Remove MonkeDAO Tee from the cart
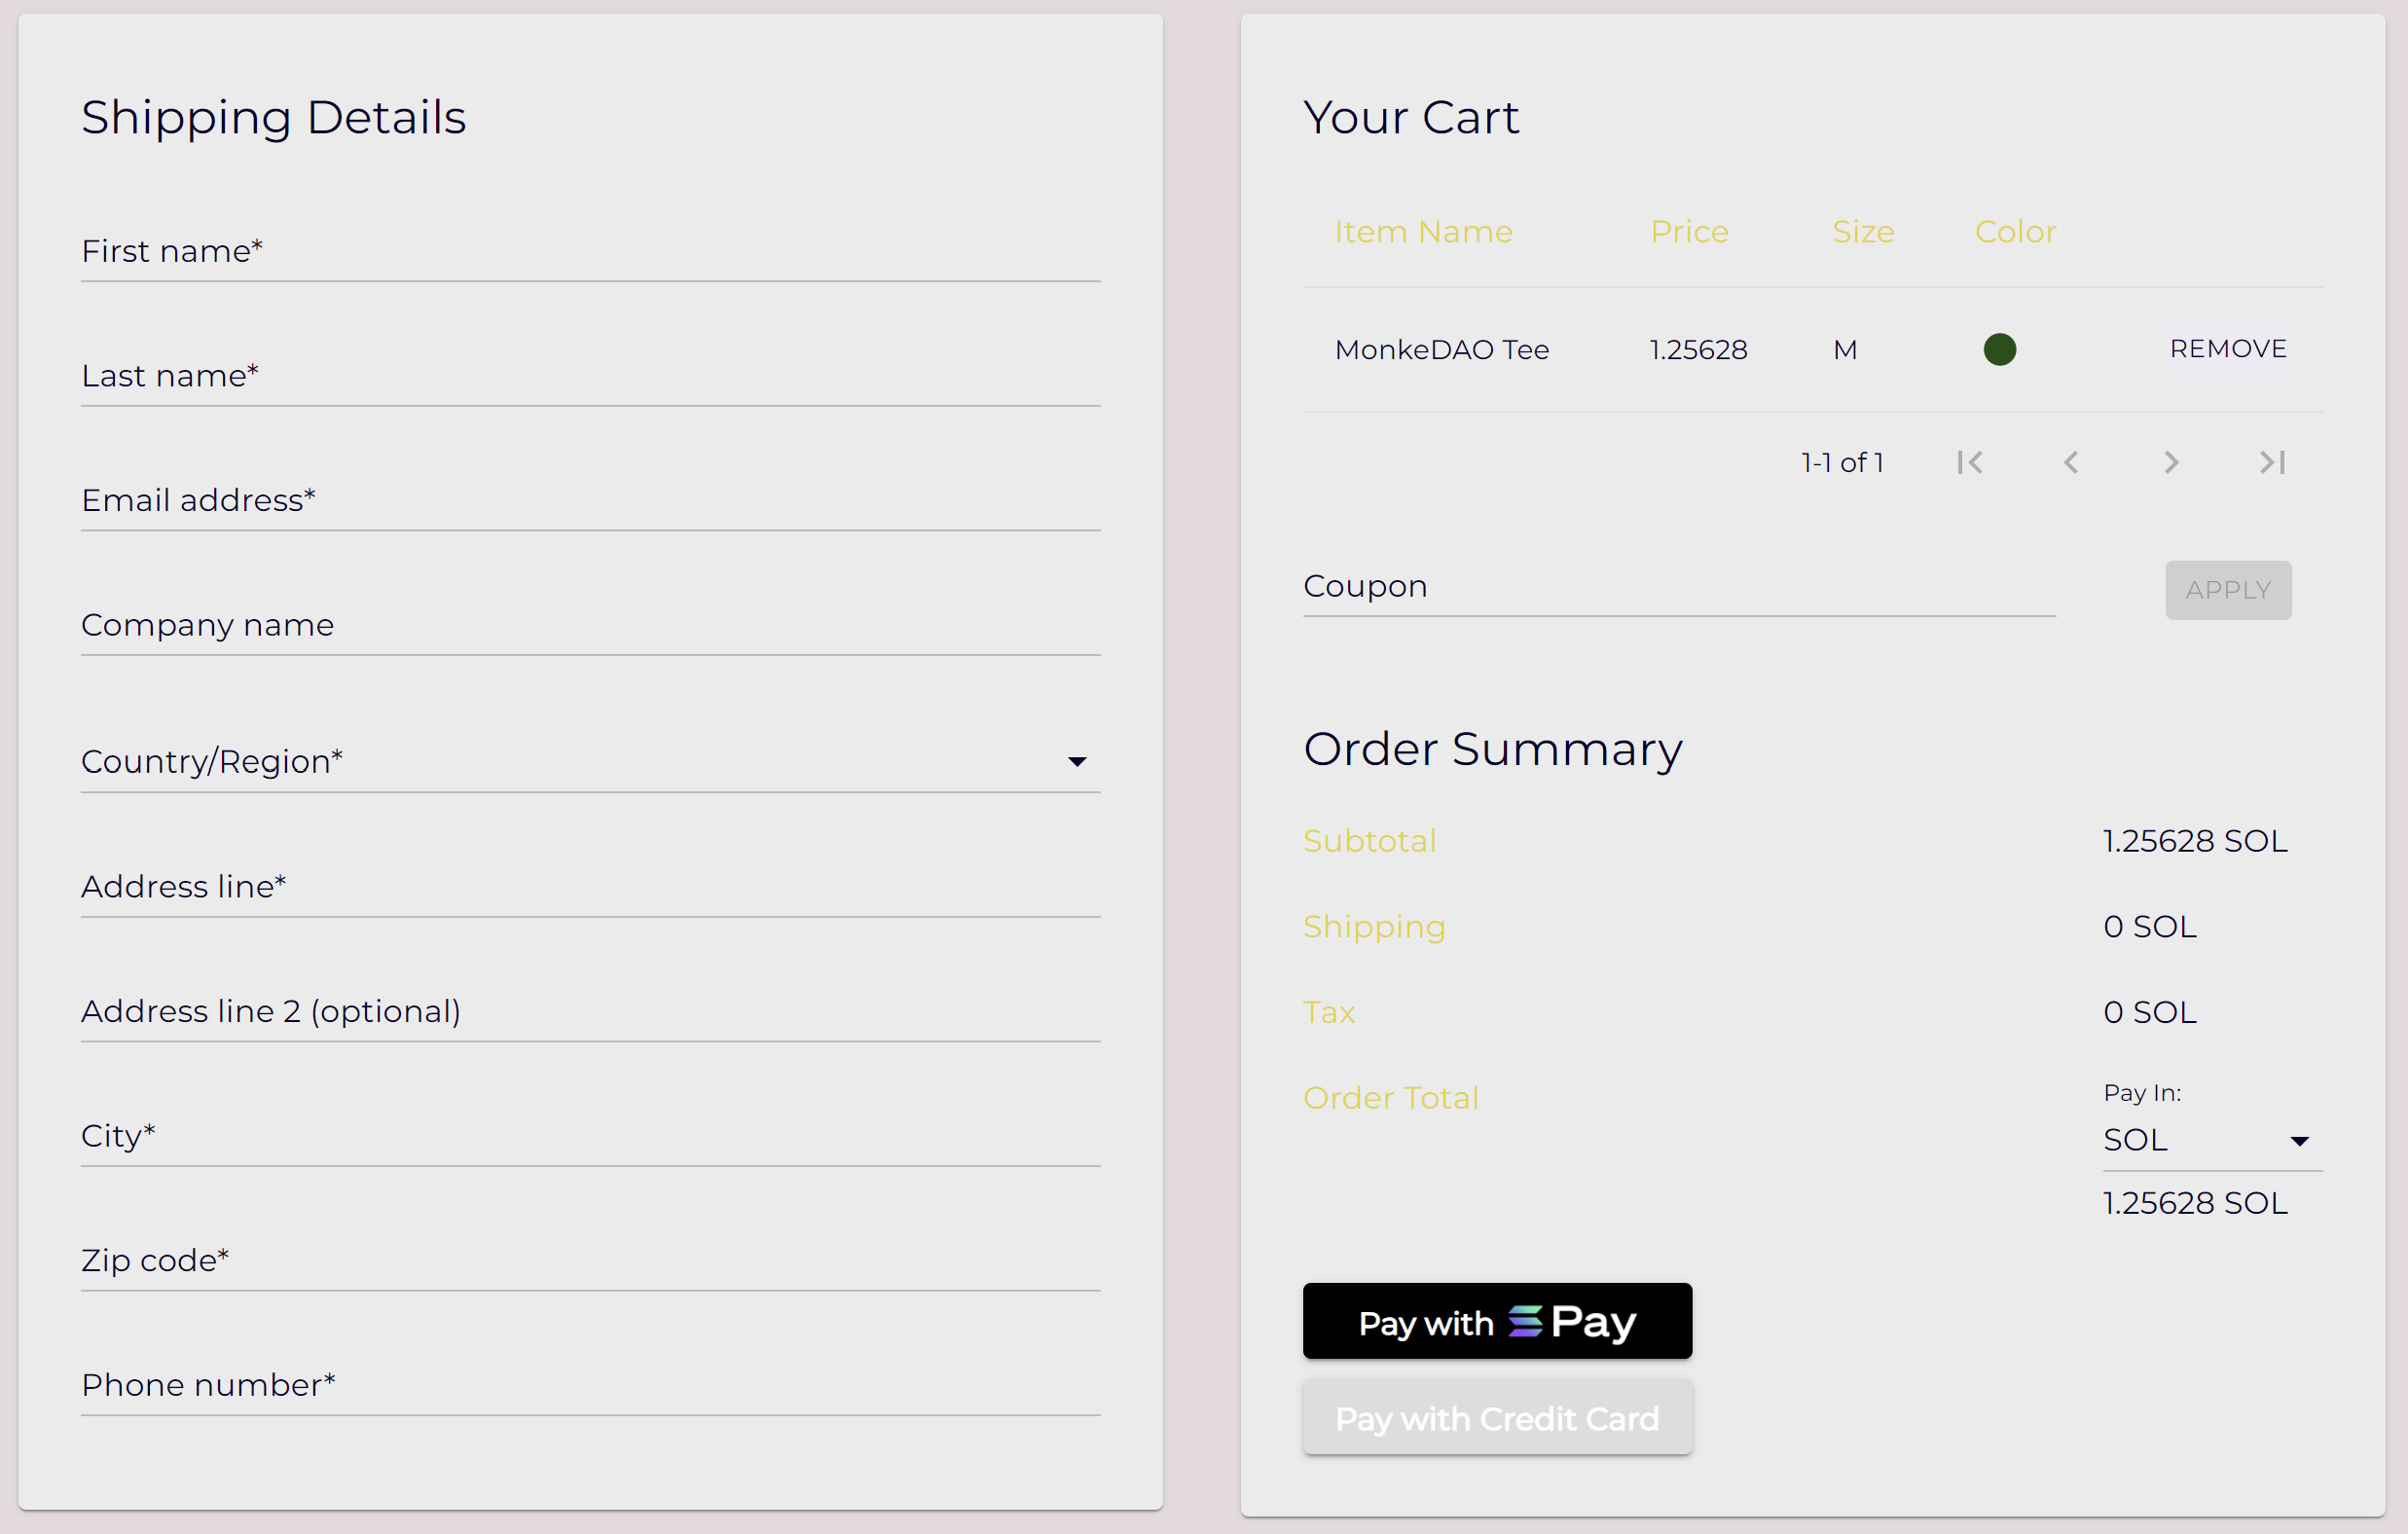Screen dimensions: 2408x1534 [x=2227, y=349]
